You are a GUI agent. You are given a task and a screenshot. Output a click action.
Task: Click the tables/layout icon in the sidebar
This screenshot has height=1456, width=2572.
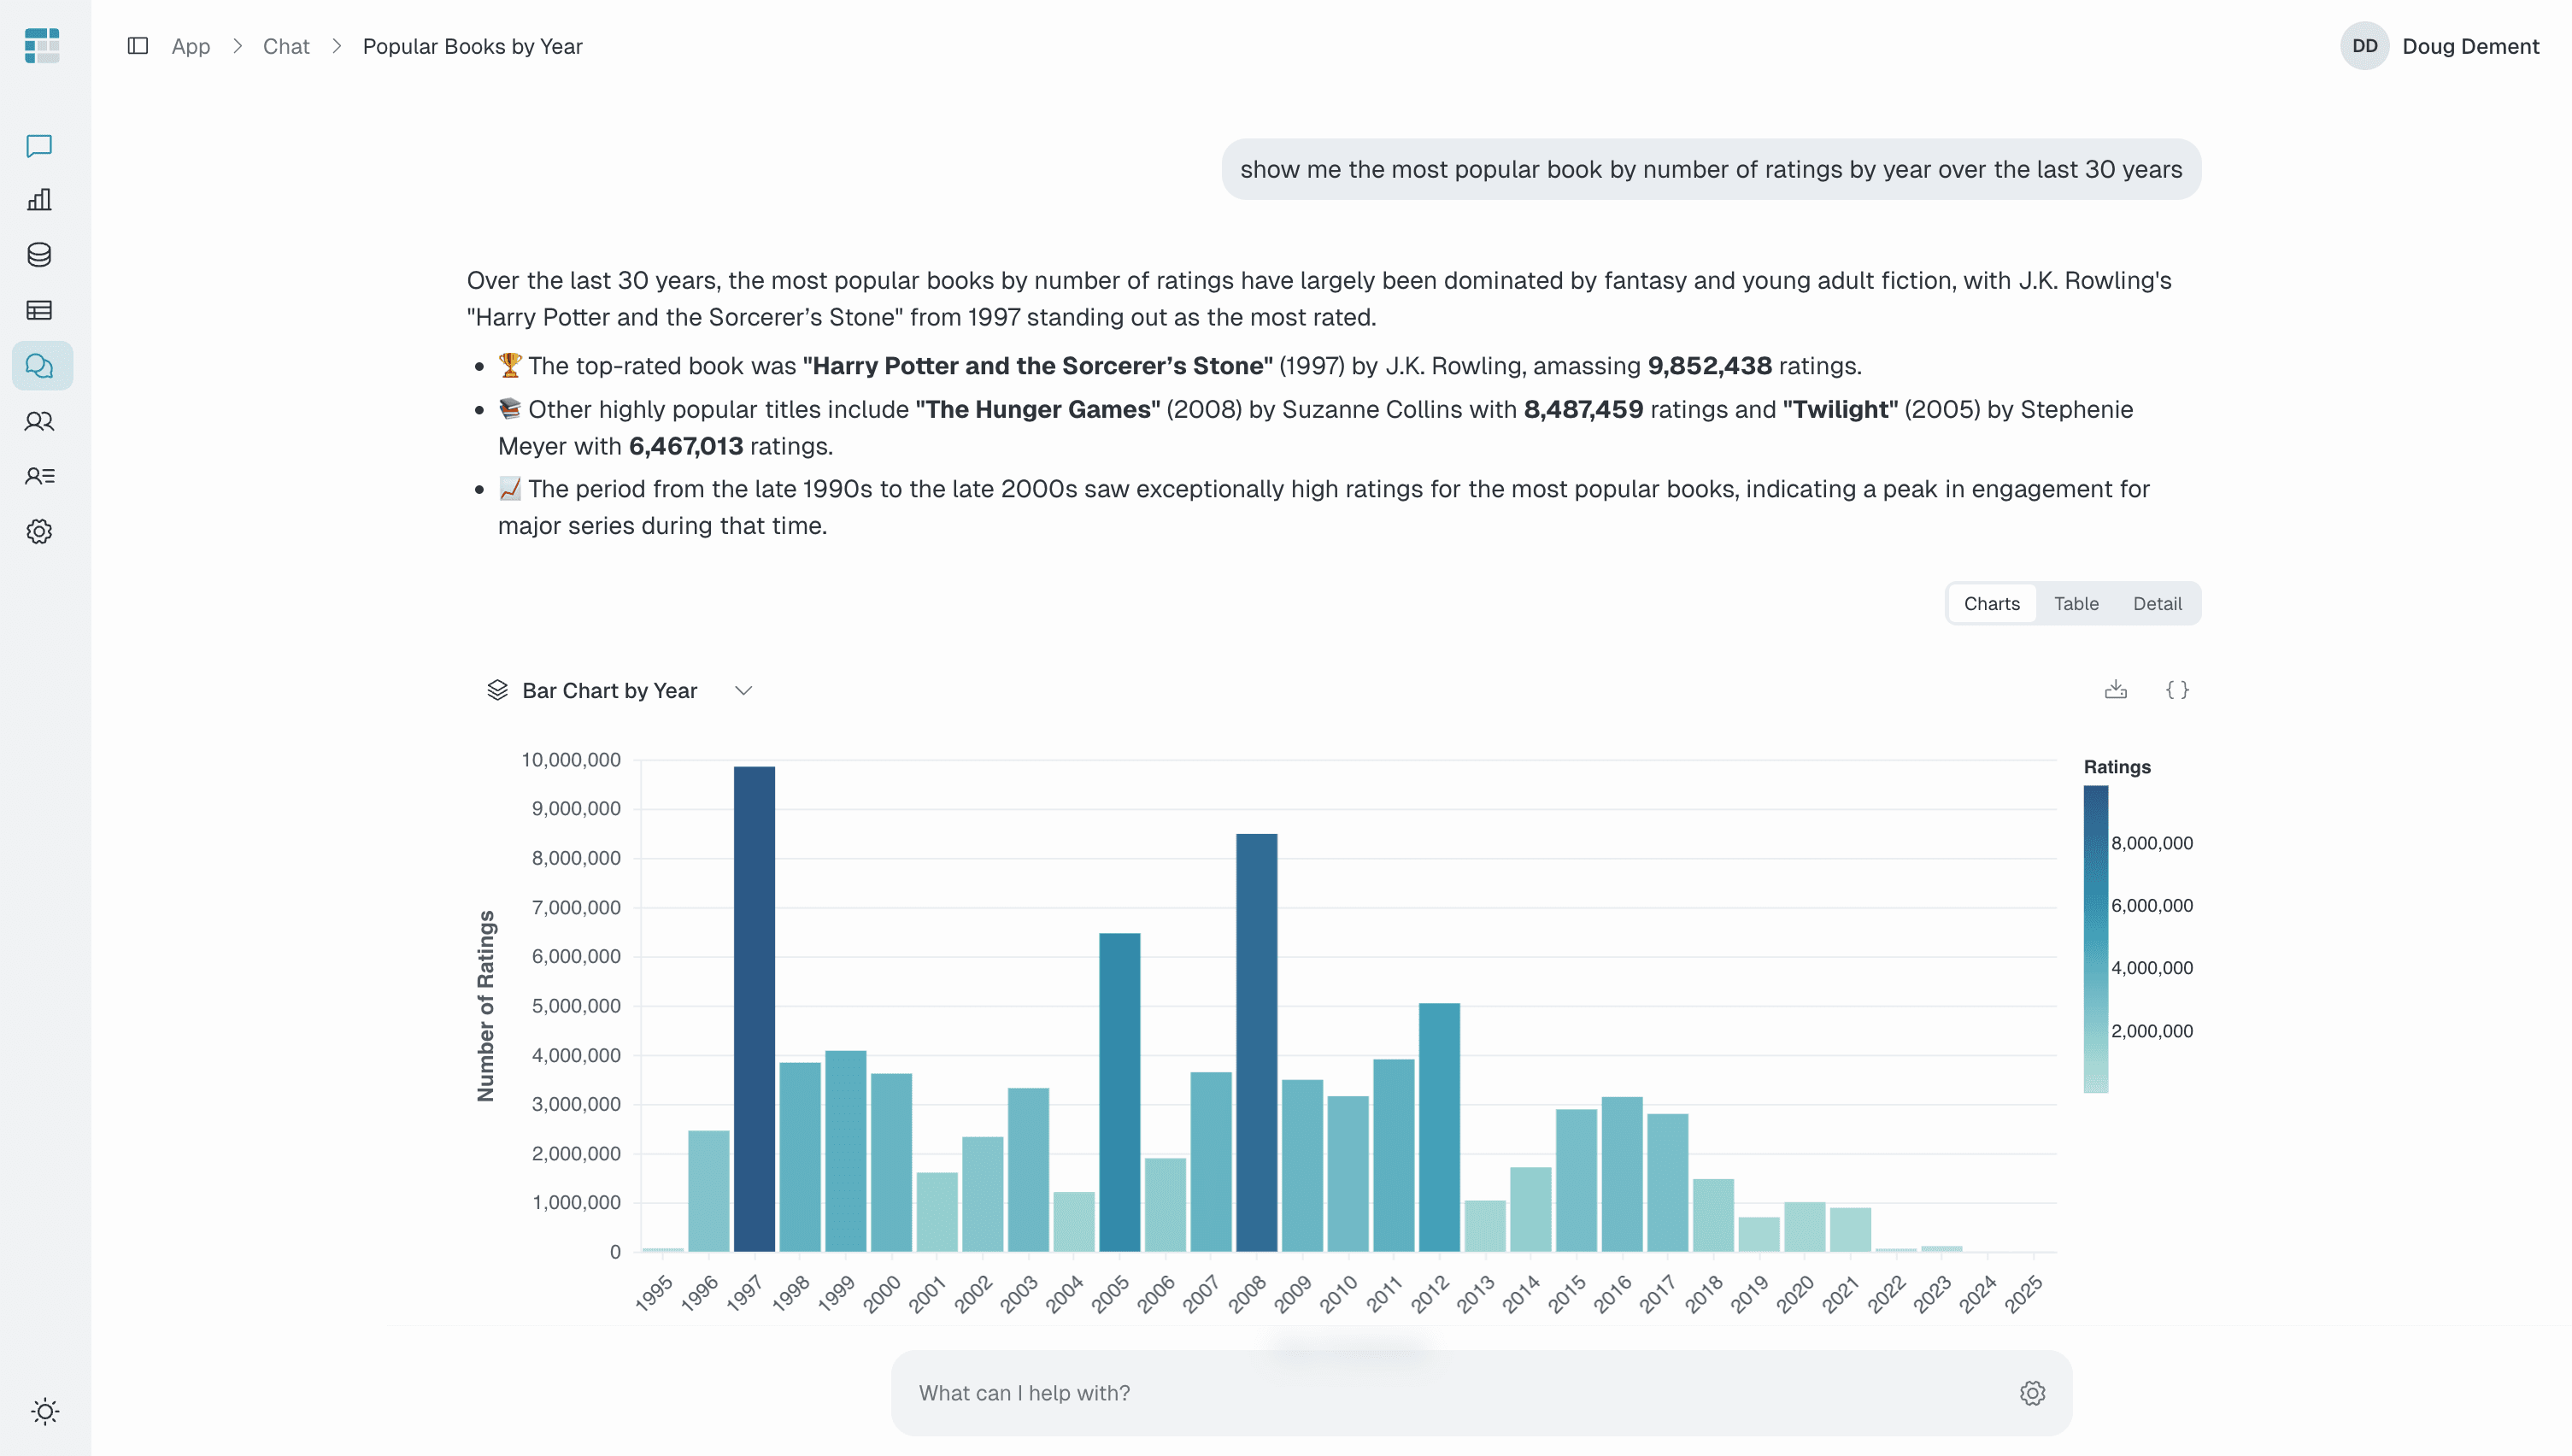coord(40,311)
